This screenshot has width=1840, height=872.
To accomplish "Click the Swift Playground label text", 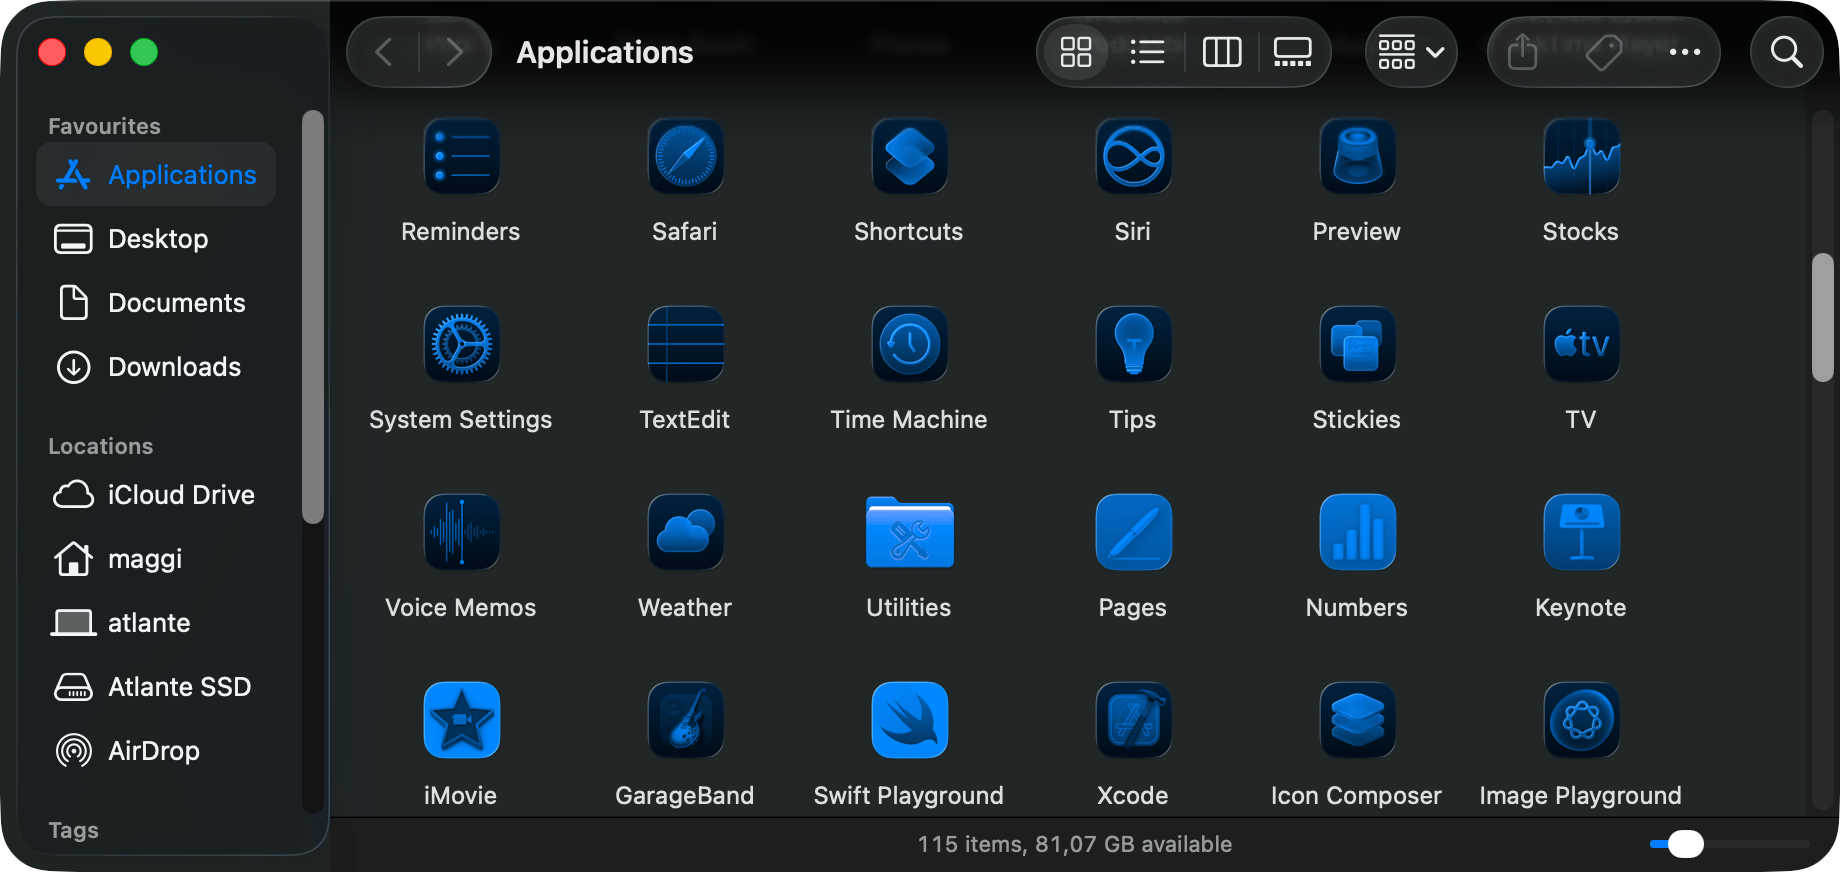I will [909, 795].
